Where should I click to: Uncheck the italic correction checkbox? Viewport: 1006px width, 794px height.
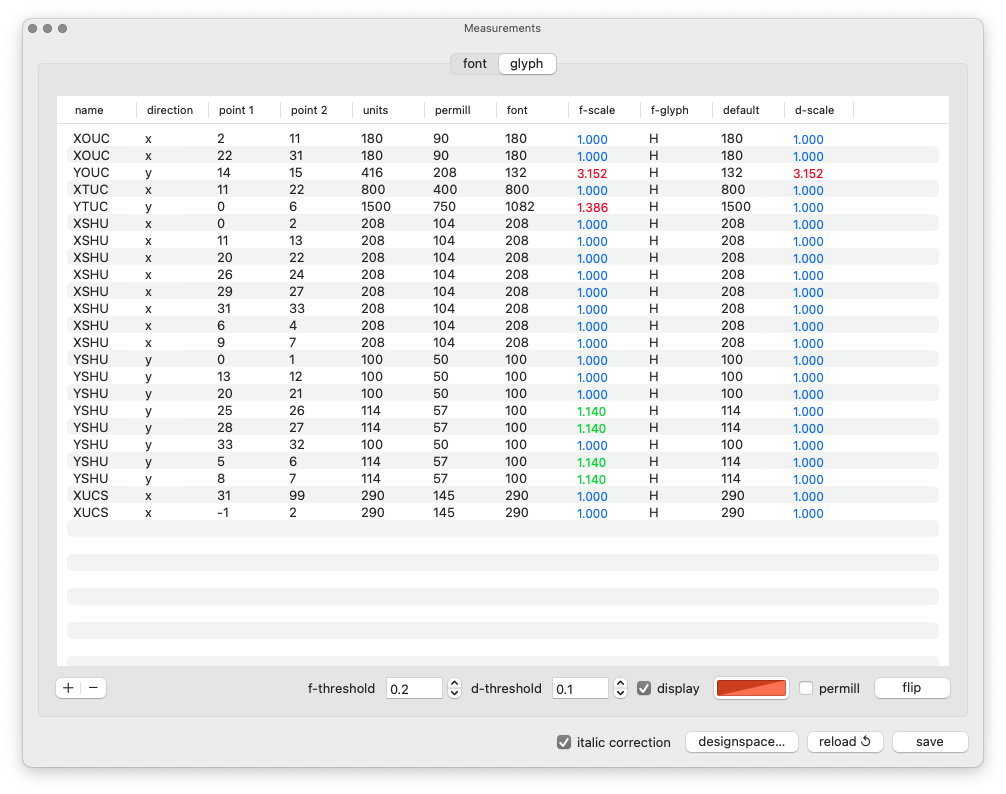tap(565, 742)
